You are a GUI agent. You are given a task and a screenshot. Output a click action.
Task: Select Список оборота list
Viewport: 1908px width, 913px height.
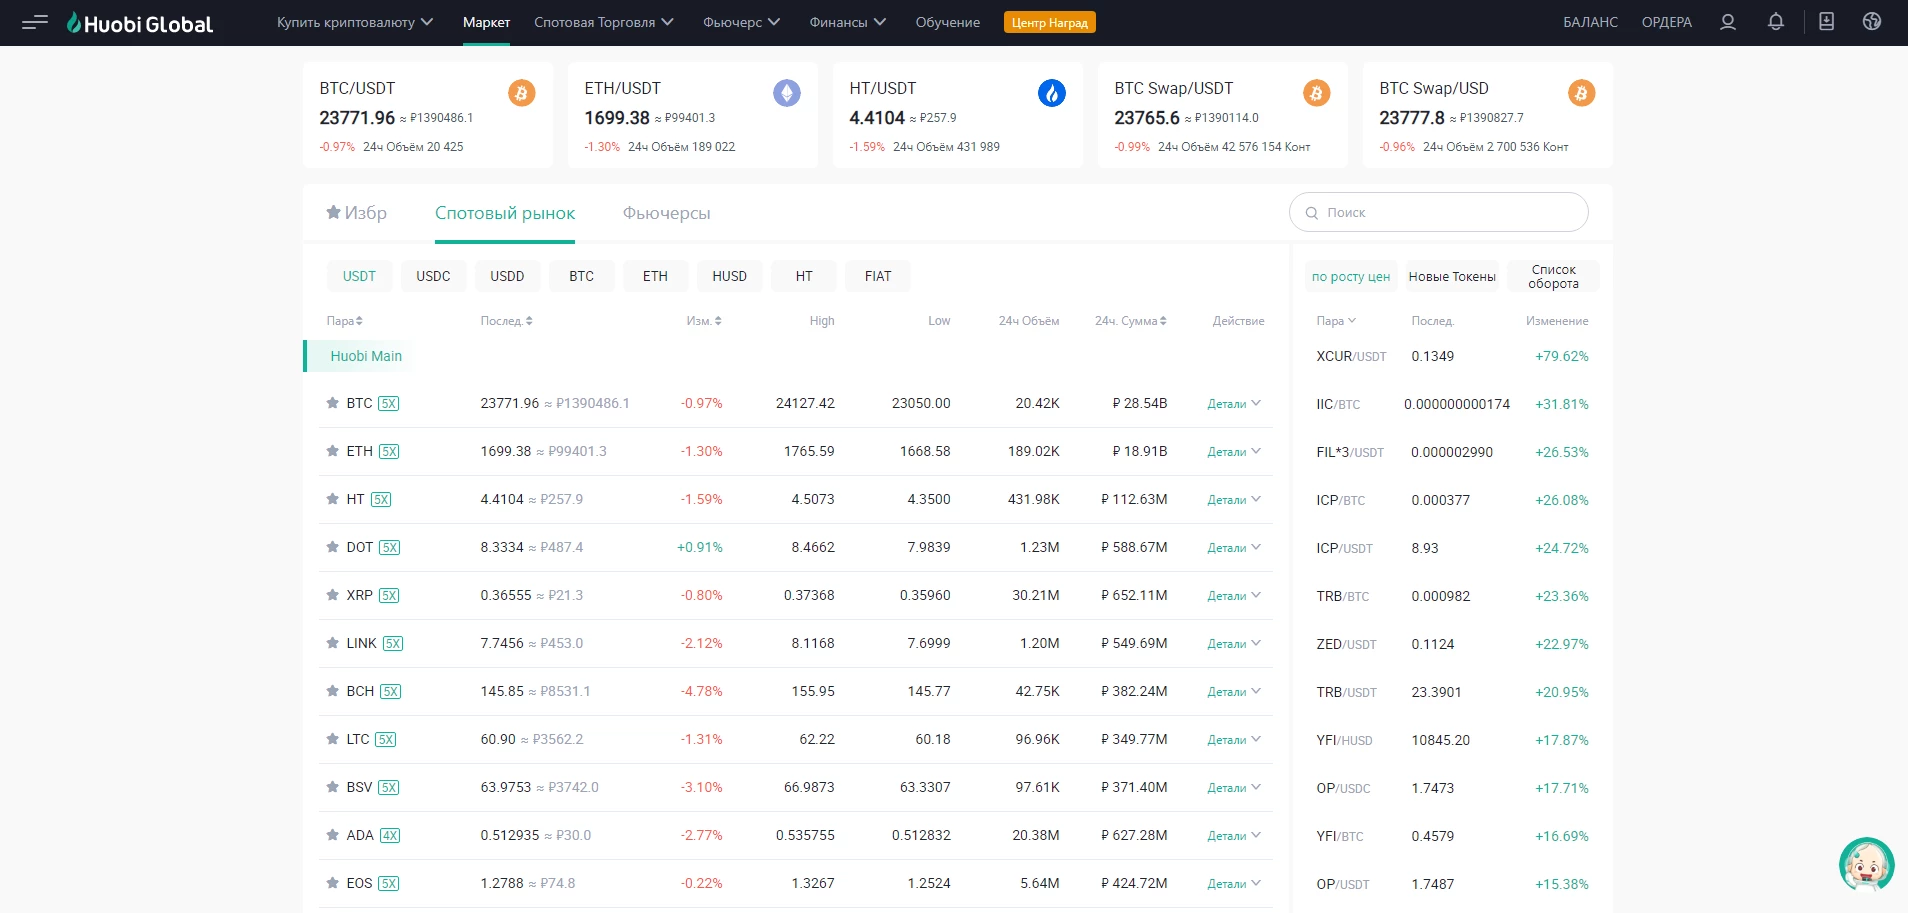click(x=1553, y=277)
